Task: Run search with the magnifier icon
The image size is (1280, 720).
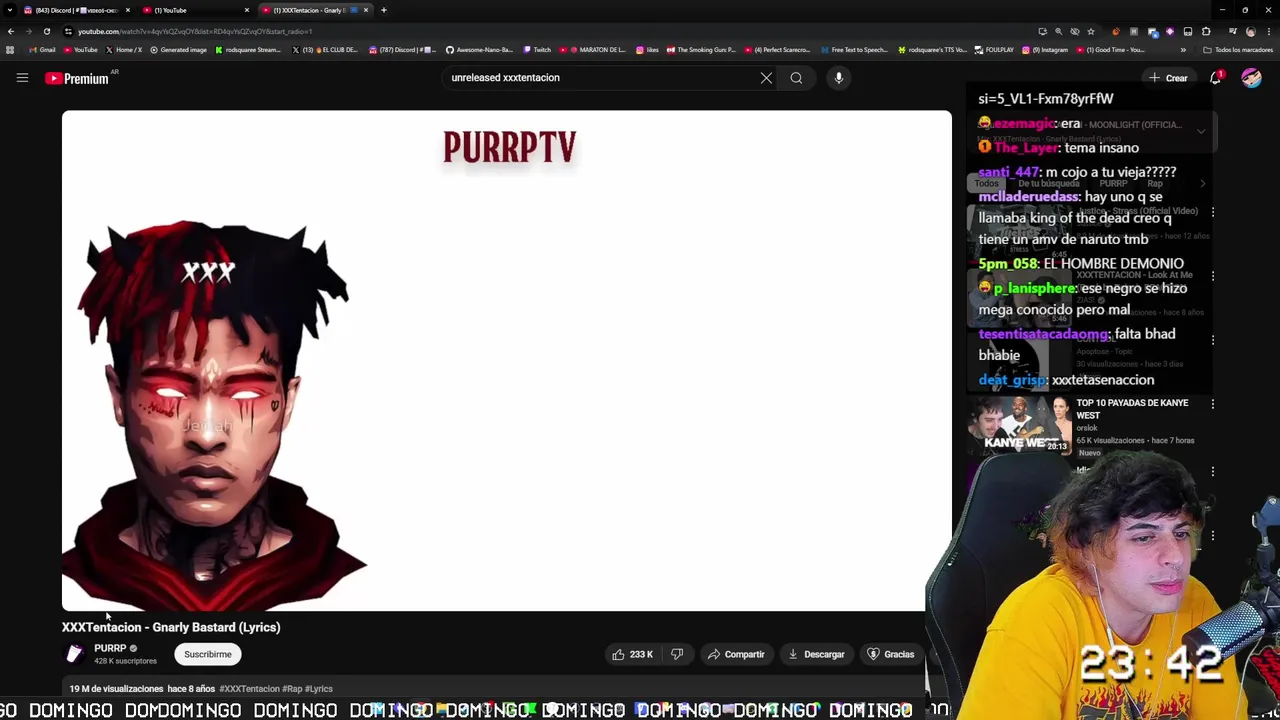Action: point(796,78)
